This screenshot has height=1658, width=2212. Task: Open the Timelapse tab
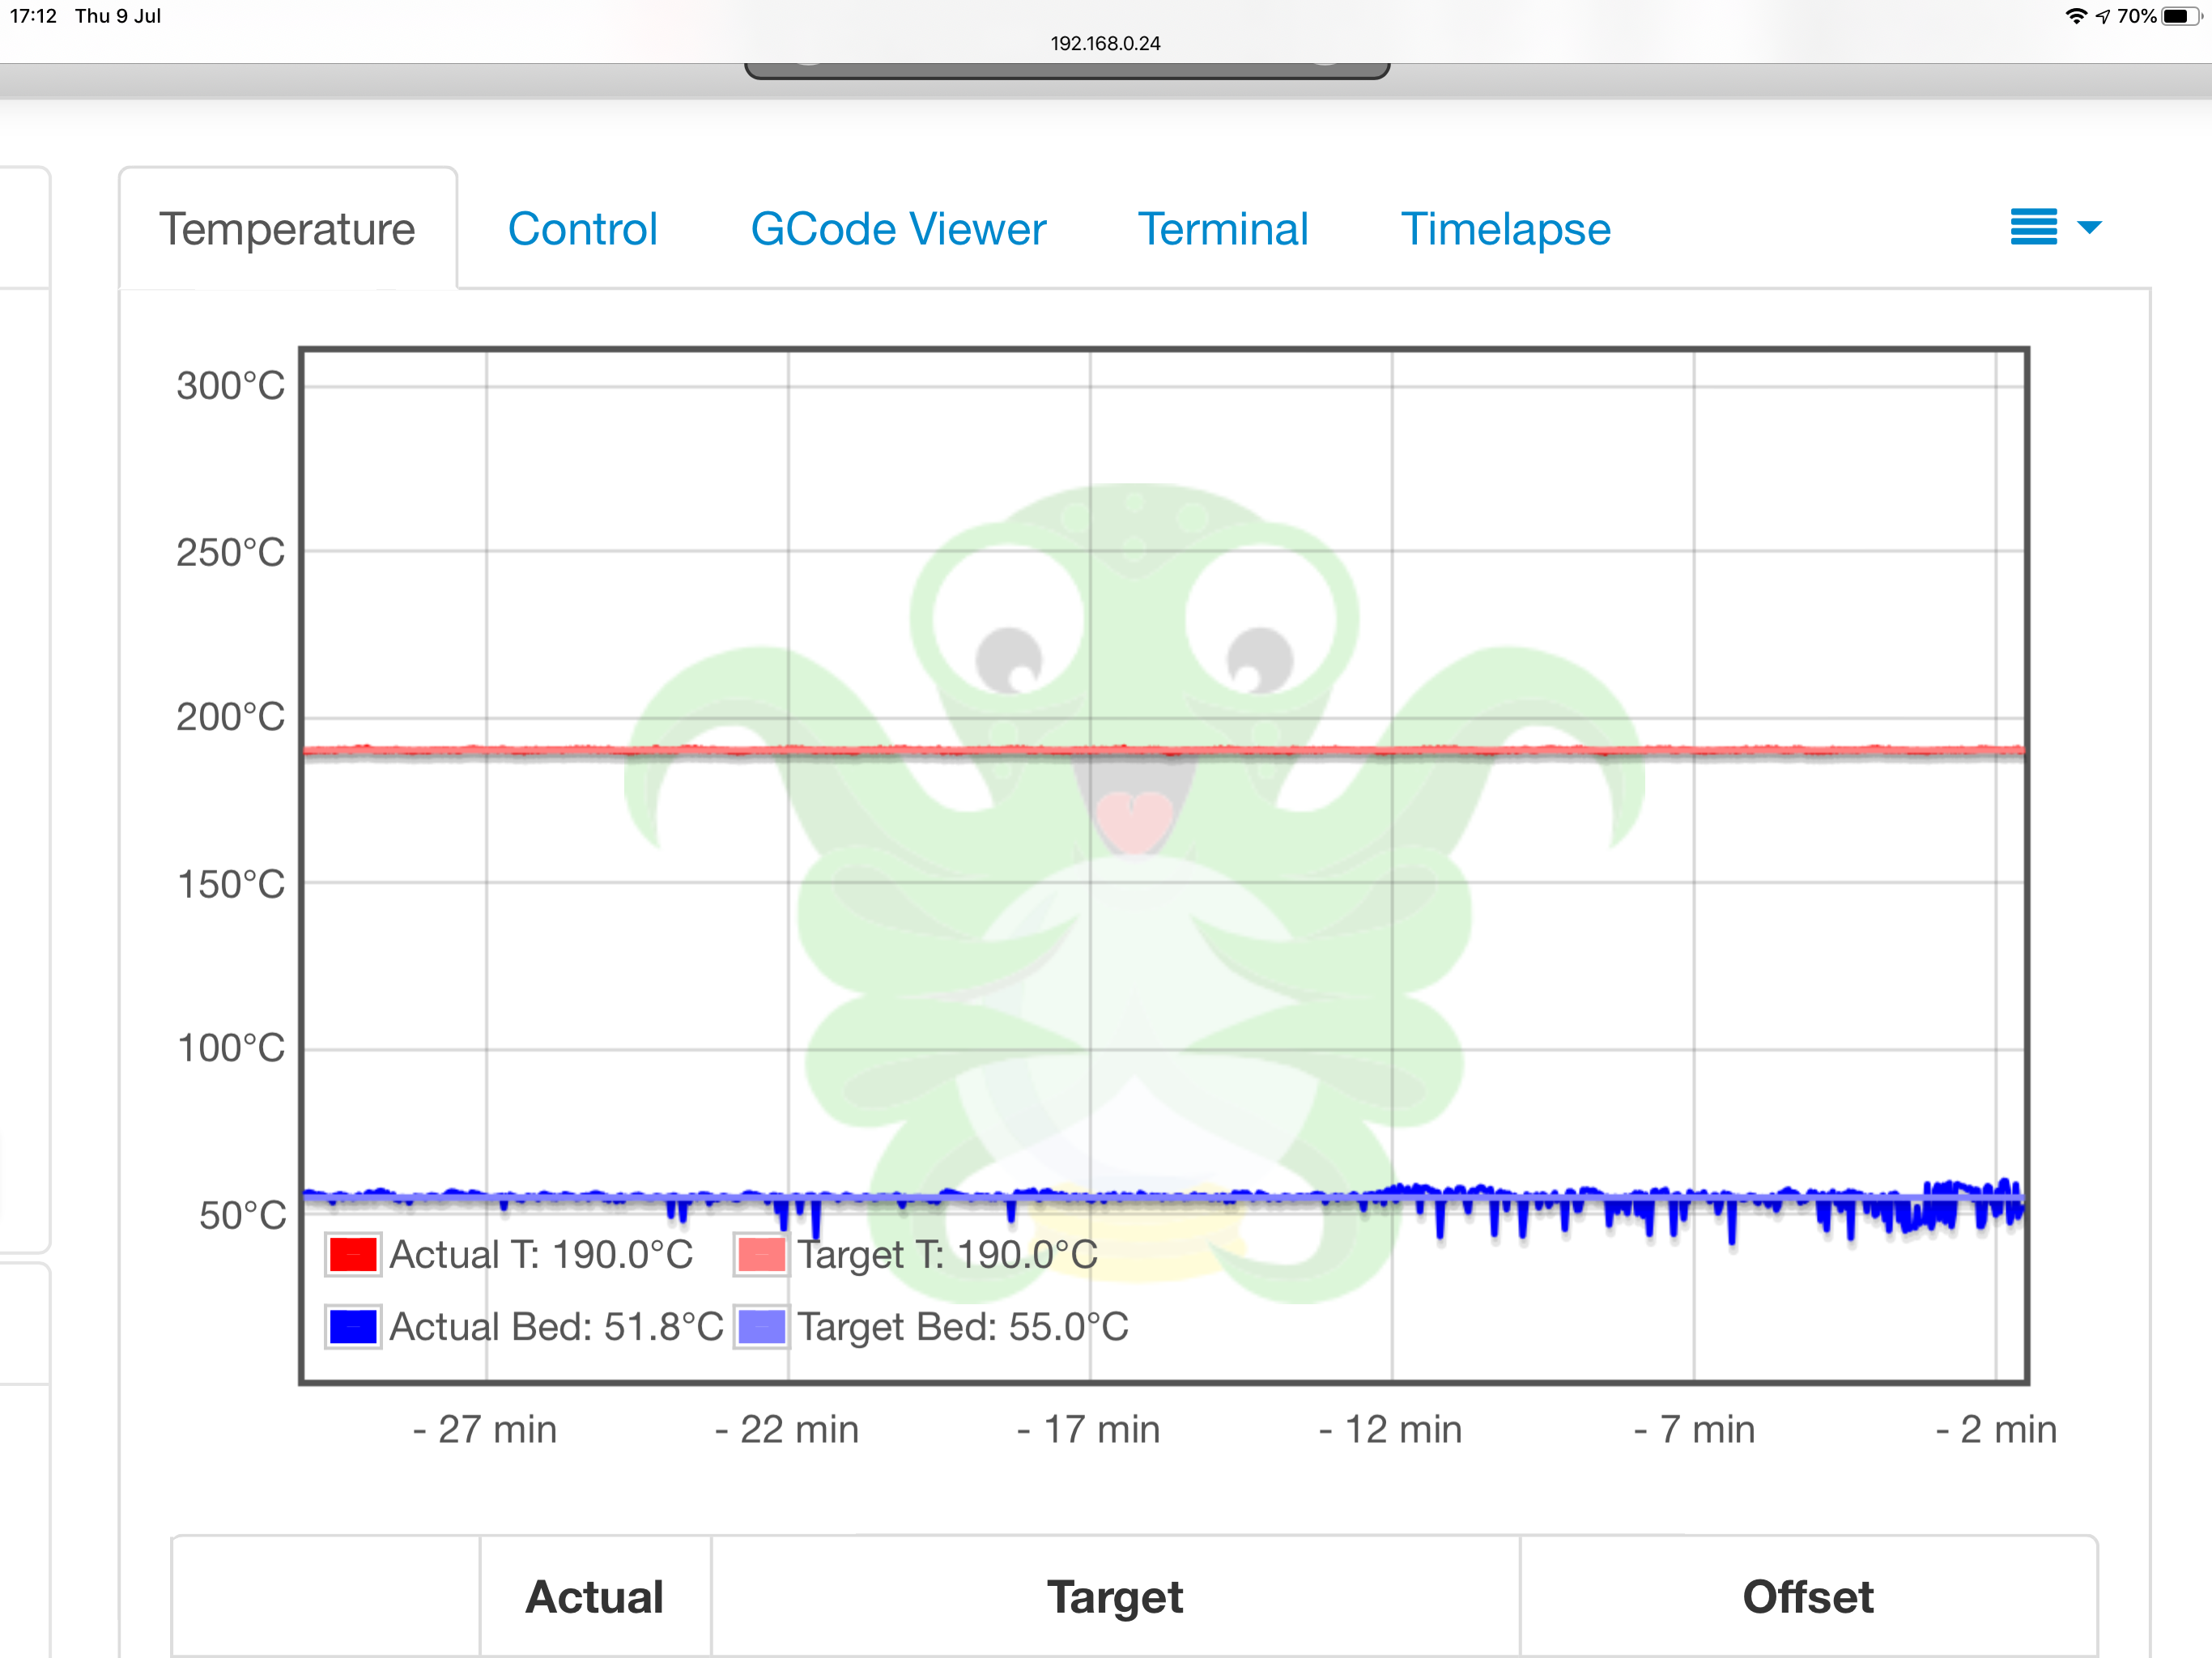[1505, 230]
